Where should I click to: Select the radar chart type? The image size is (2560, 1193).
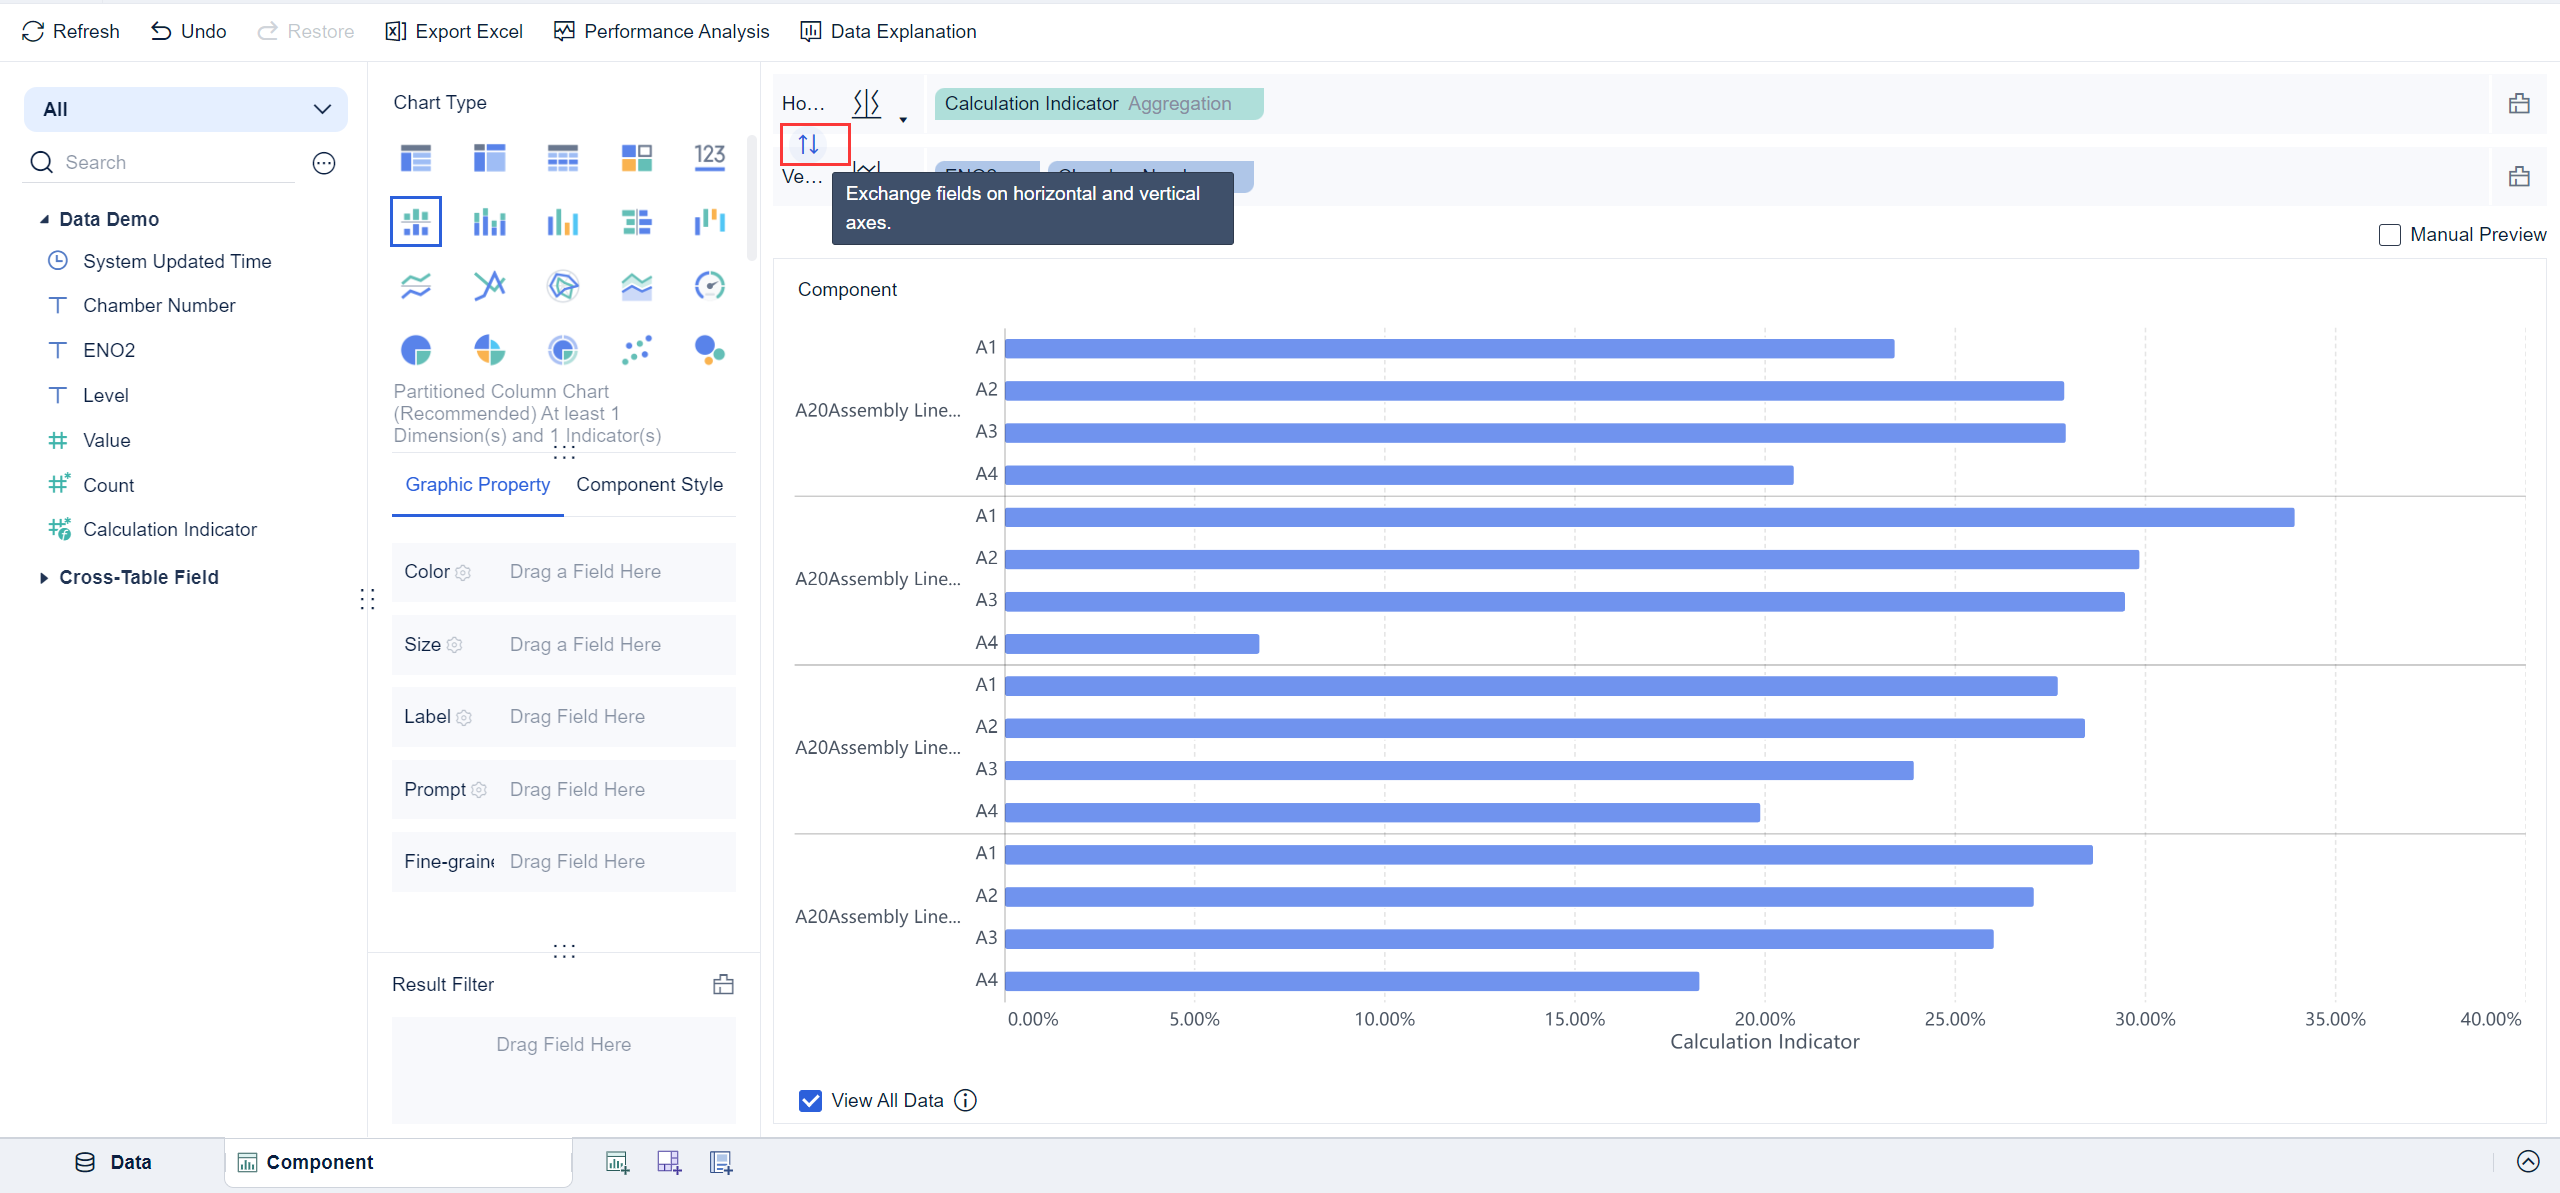[x=563, y=285]
